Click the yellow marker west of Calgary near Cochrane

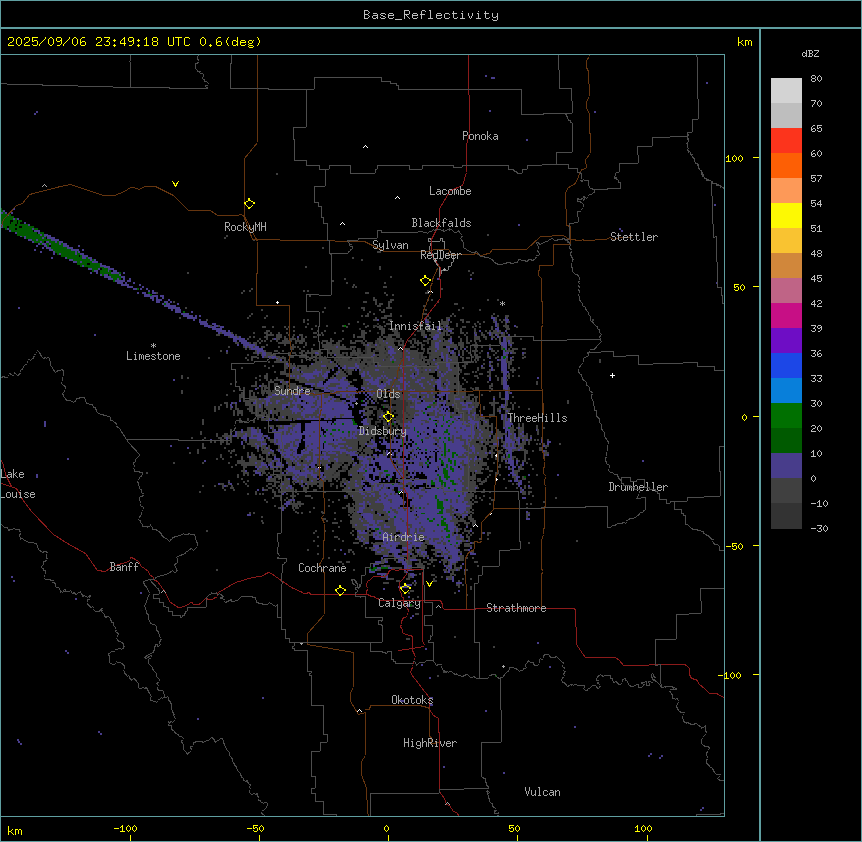tap(340, 590)
